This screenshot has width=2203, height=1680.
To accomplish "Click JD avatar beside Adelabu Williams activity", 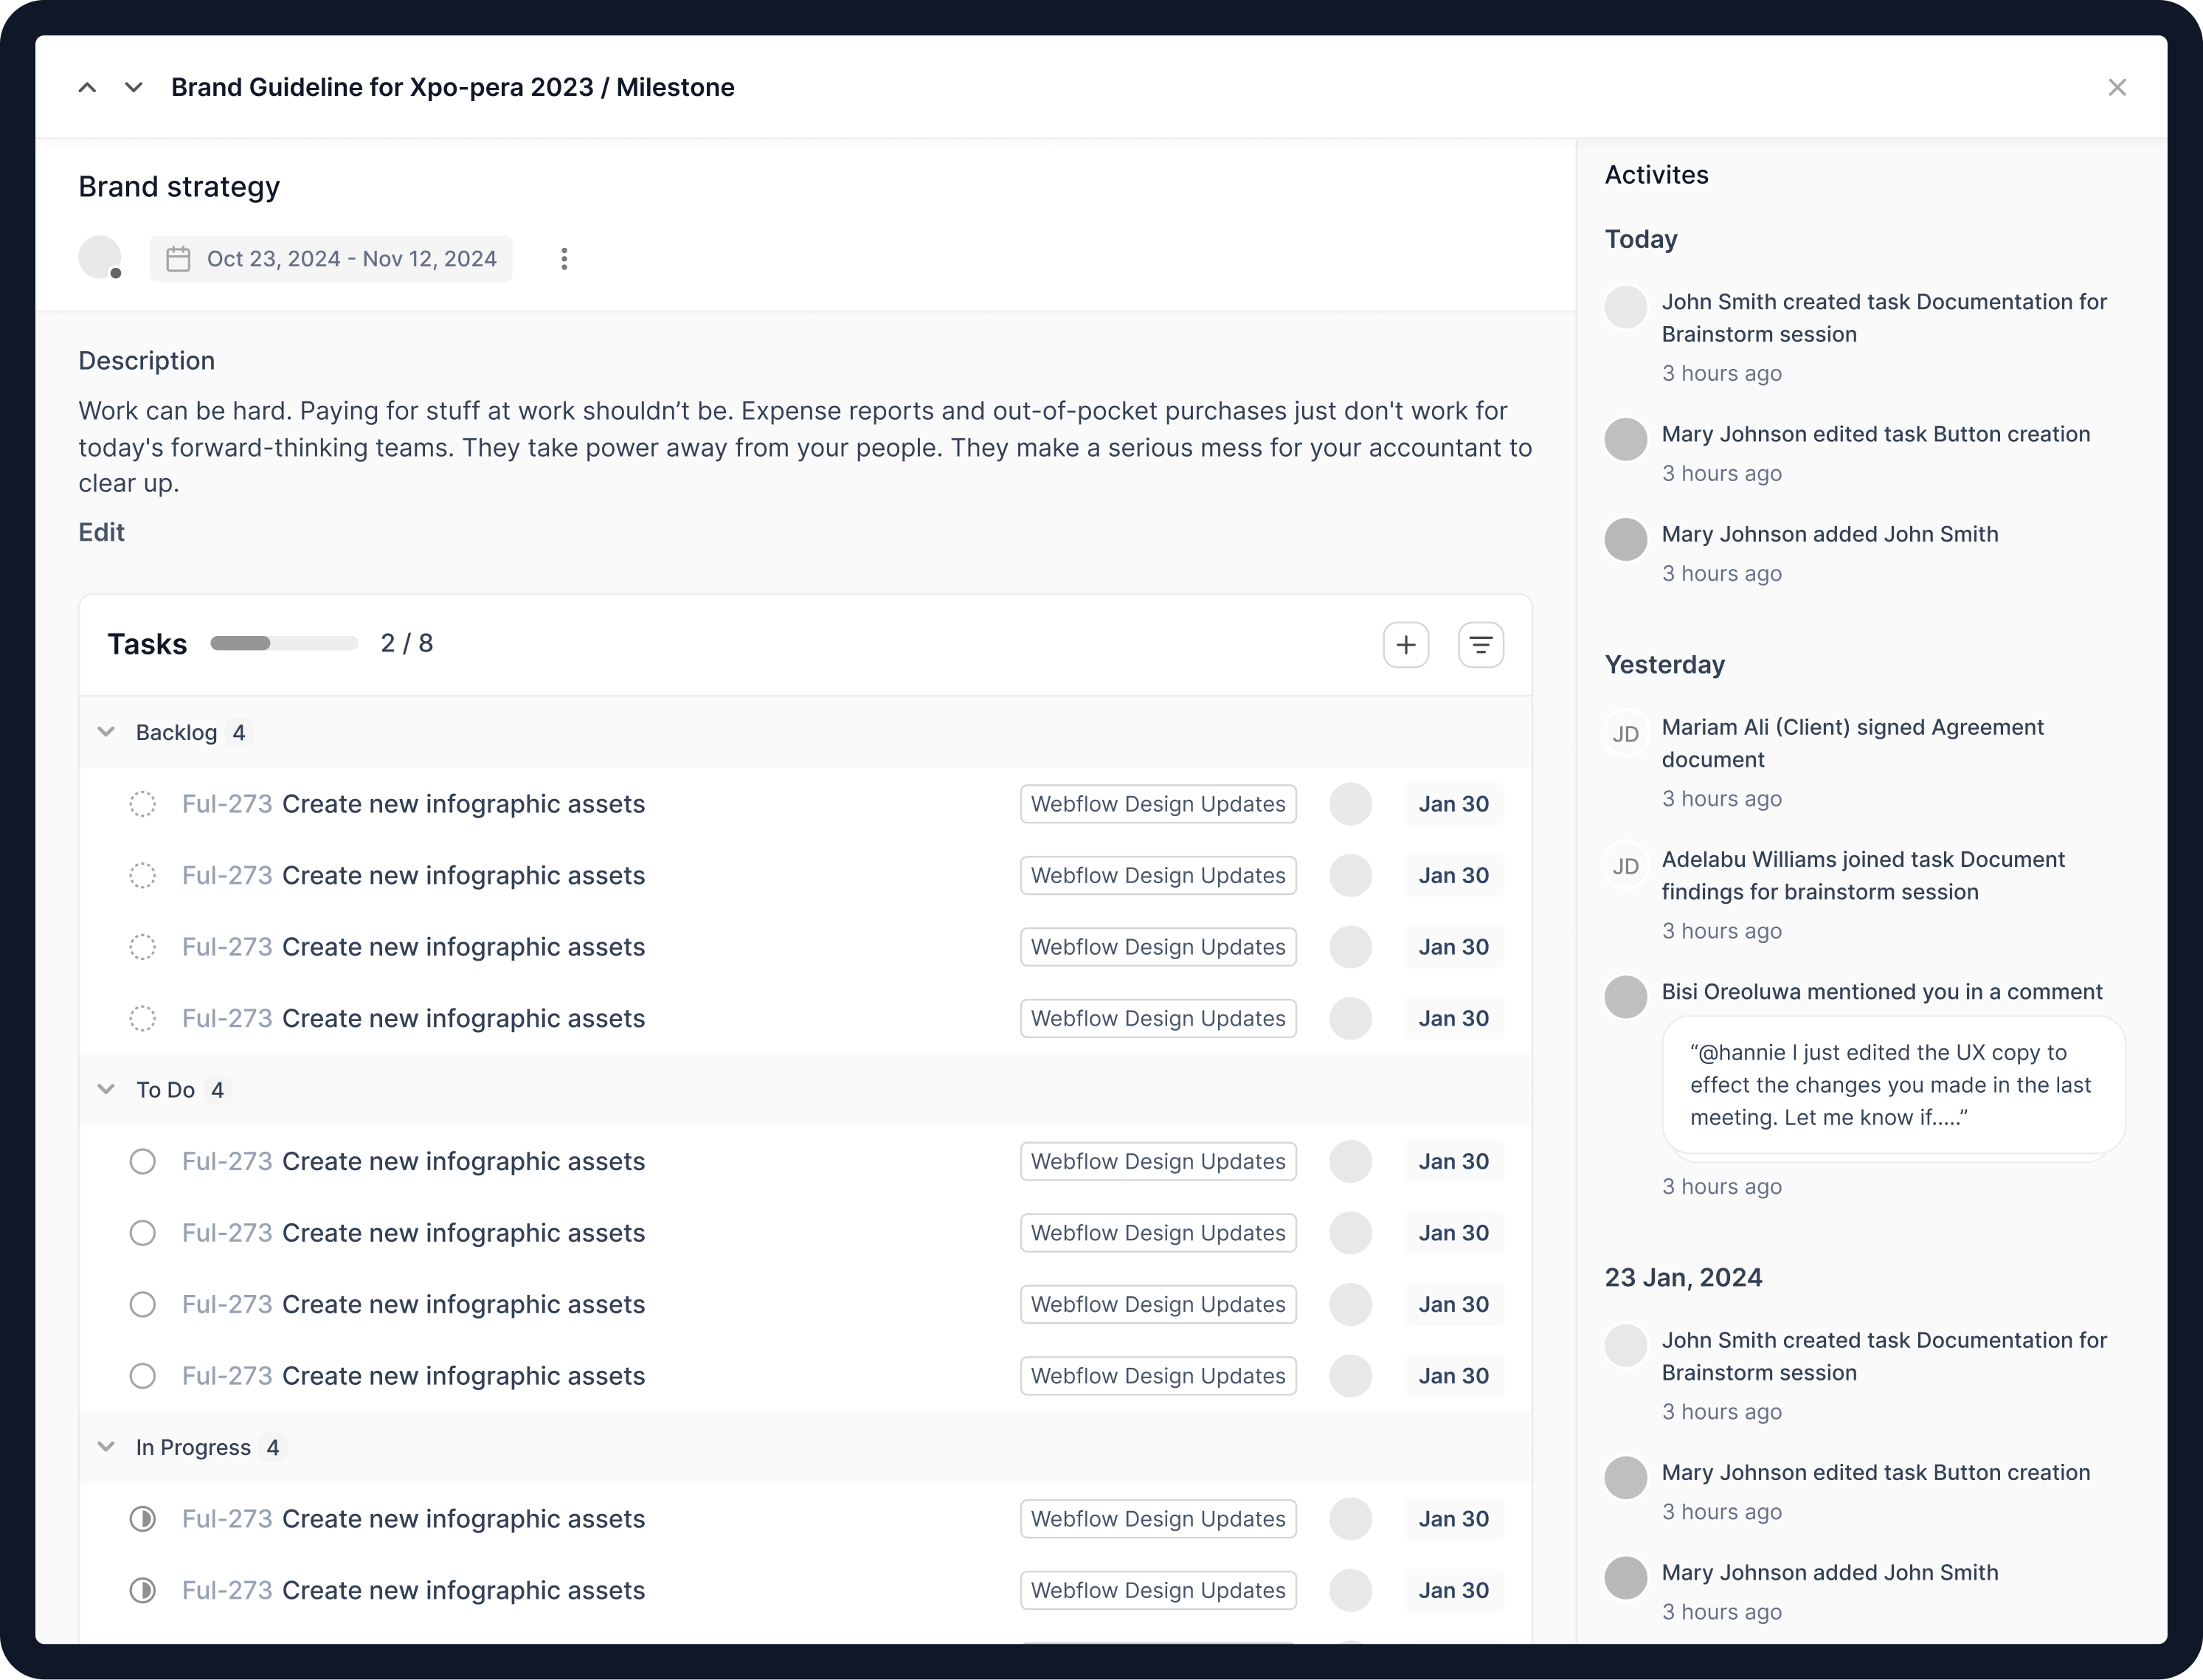I will (x=1626, y=866).
